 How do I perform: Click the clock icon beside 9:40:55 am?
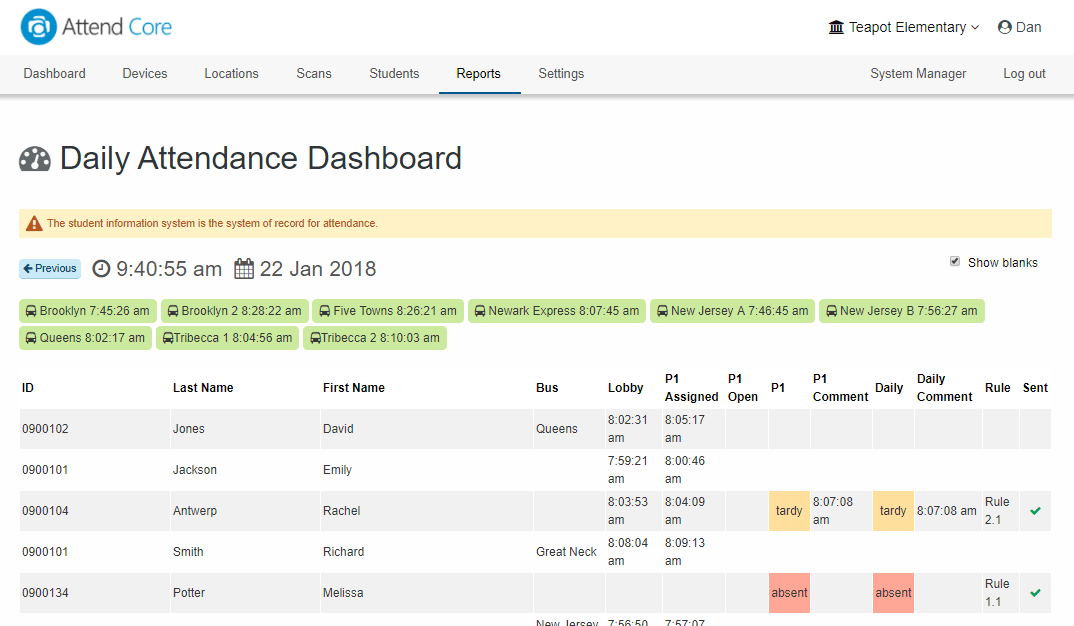101,268
